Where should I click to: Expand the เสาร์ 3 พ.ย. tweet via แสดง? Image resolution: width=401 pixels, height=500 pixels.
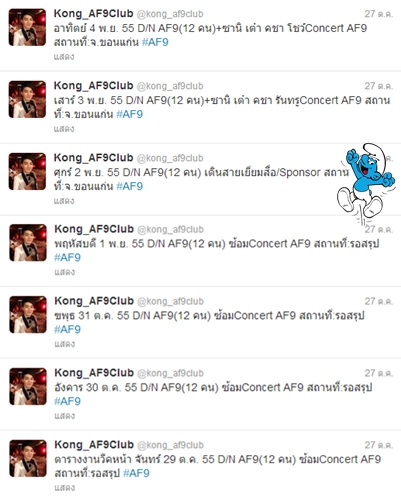[x=64, y=129]
